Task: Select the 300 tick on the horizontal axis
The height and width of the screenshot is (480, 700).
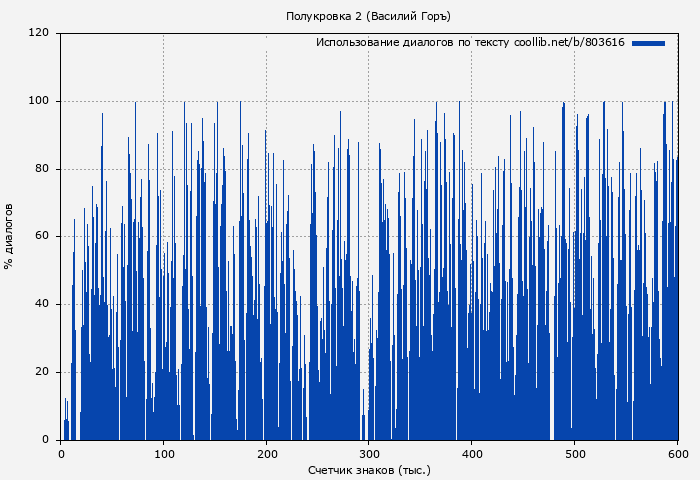Action: (369, 454)
